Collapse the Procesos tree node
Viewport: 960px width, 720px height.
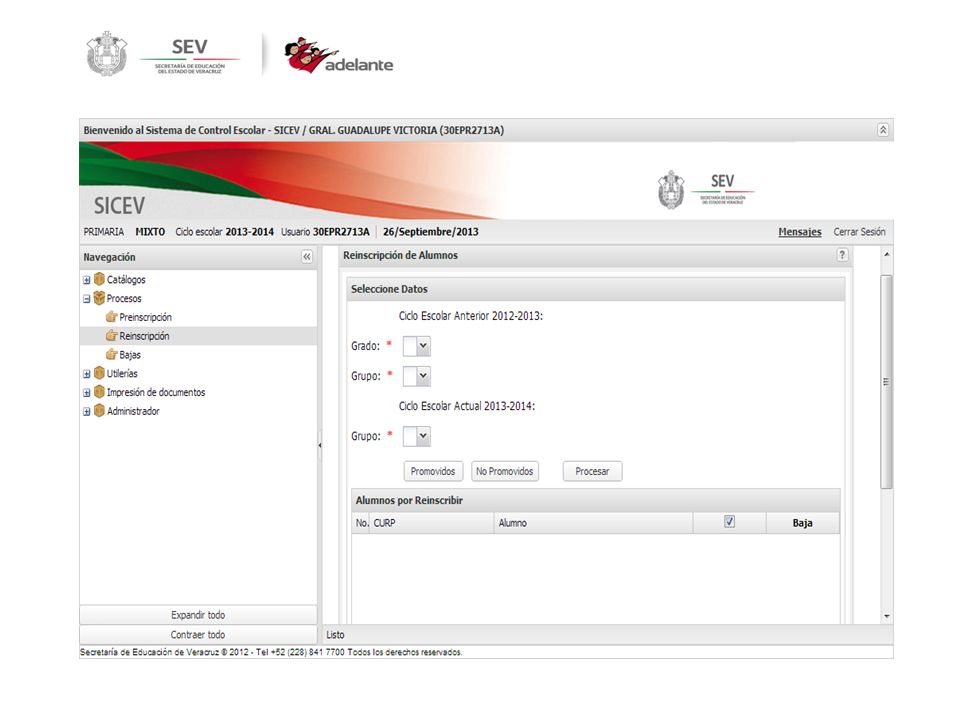(86, 299)
